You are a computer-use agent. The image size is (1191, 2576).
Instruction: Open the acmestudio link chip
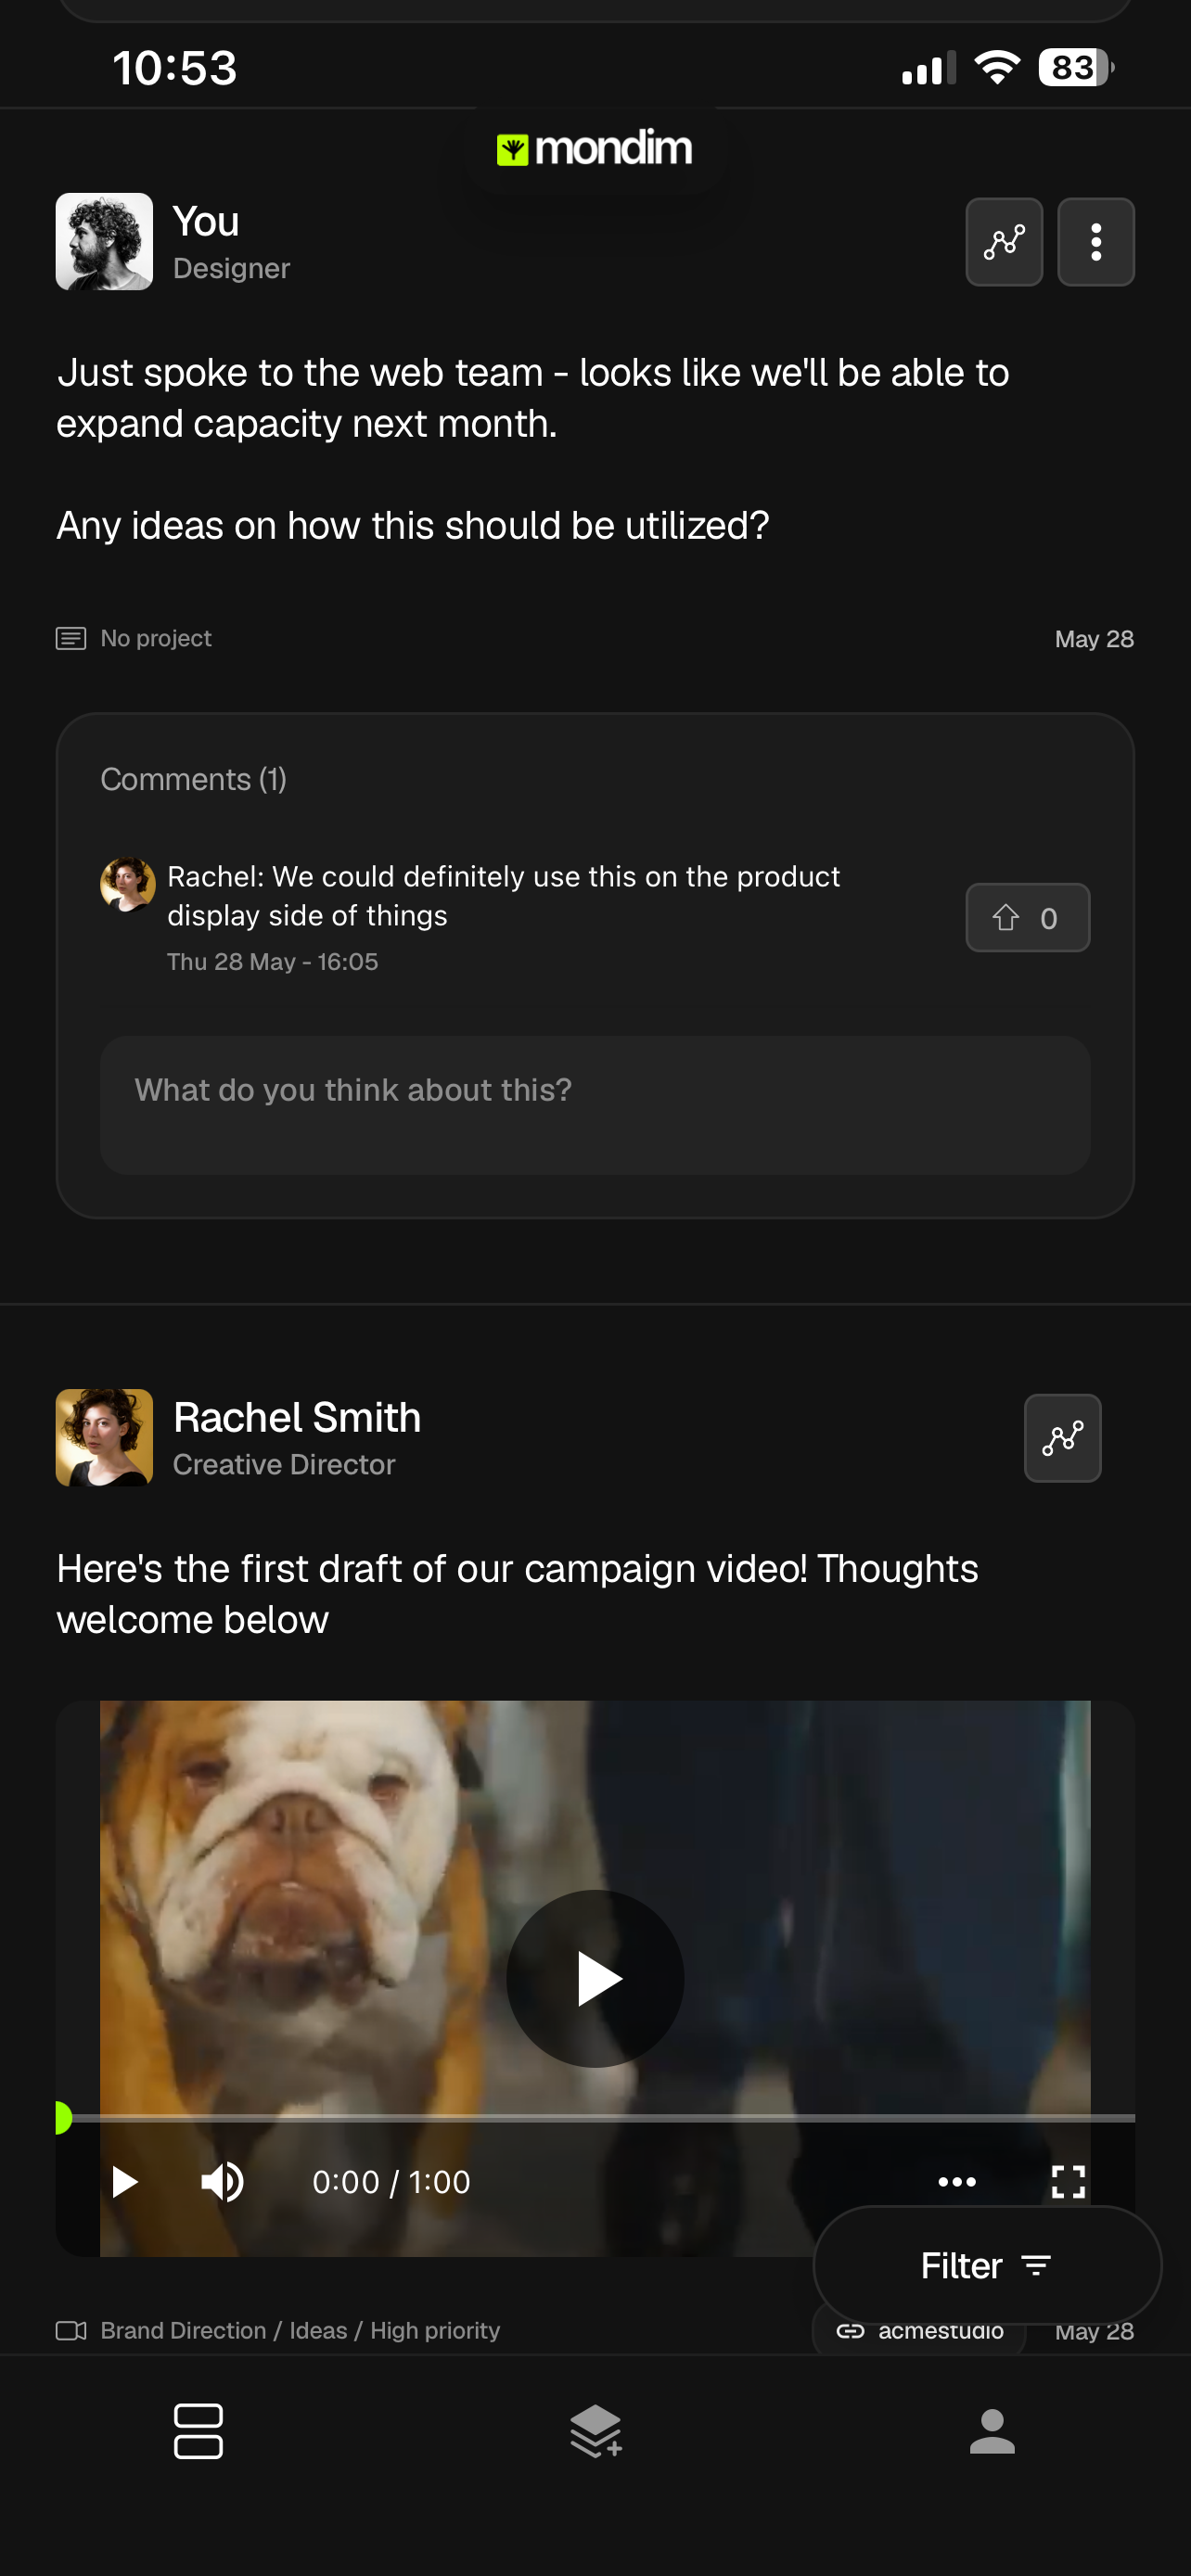pyautogui.click(x=919, y=2331)
